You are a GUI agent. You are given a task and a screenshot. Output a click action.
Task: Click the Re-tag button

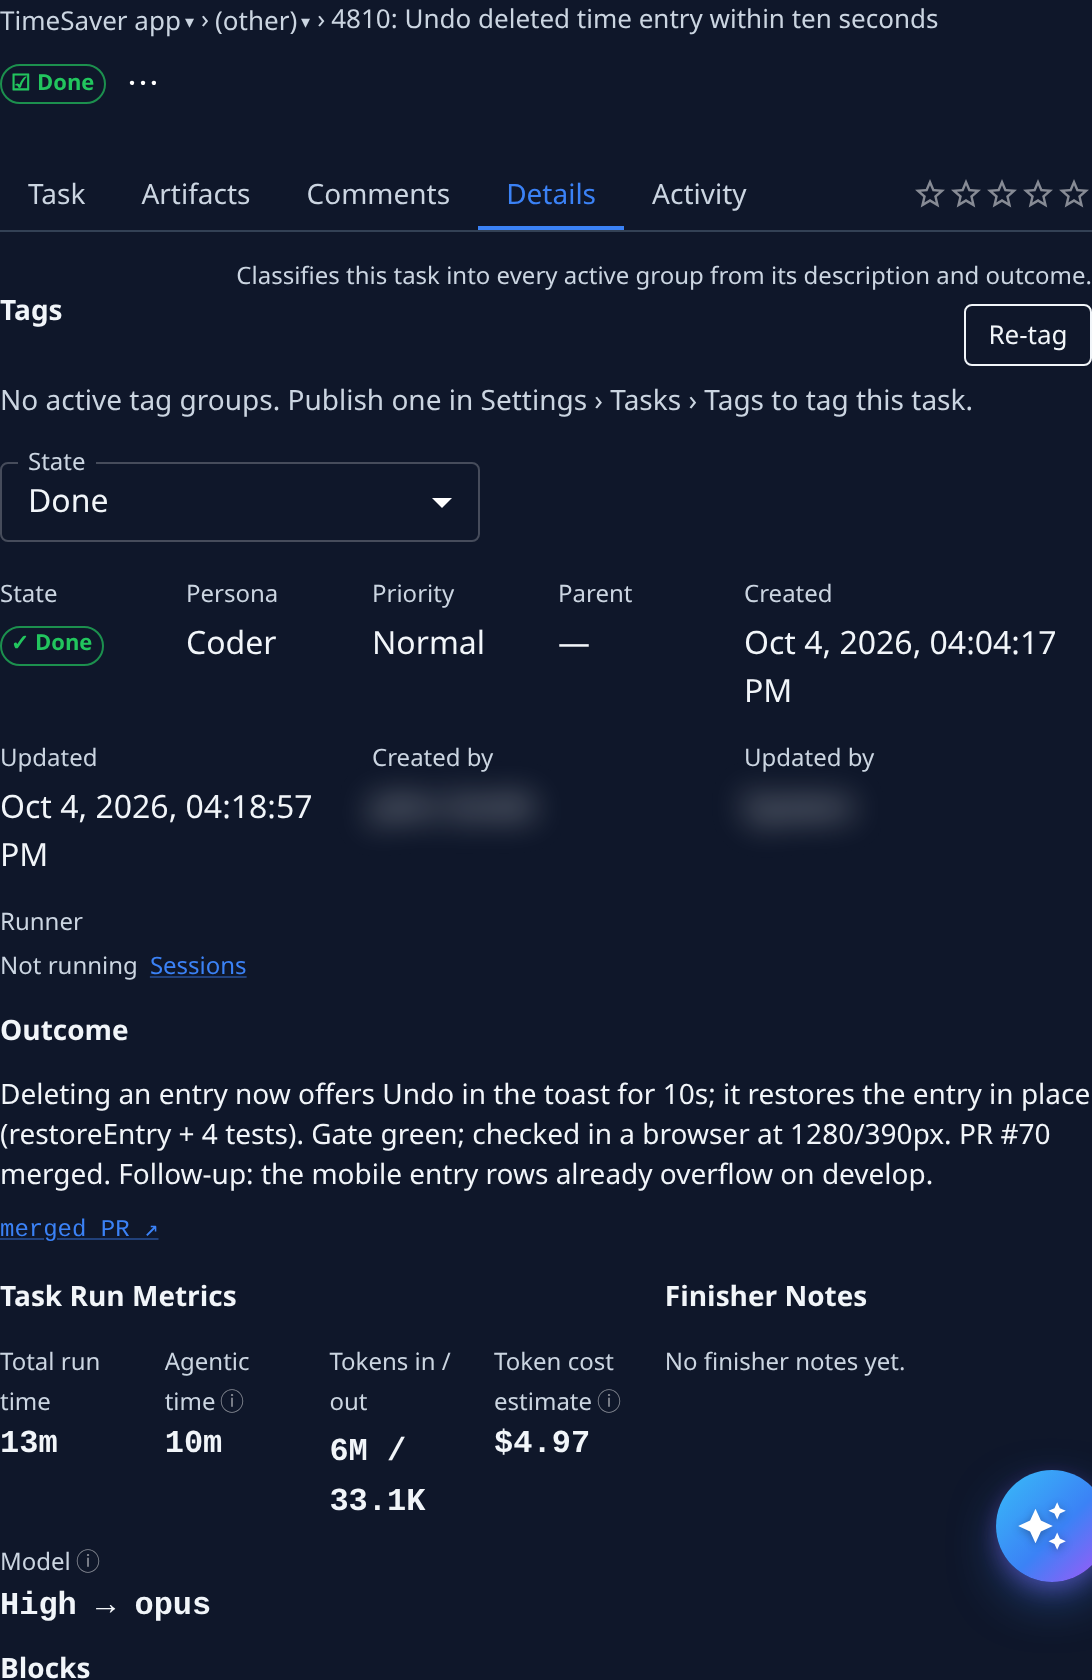(x=1027, y=335)
